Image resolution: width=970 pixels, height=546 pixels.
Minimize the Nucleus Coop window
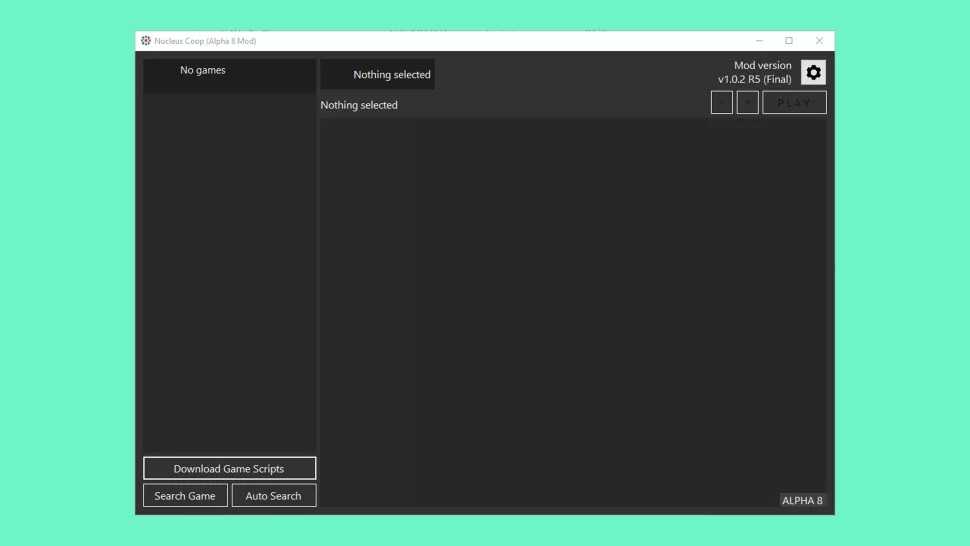coord(759,41)
